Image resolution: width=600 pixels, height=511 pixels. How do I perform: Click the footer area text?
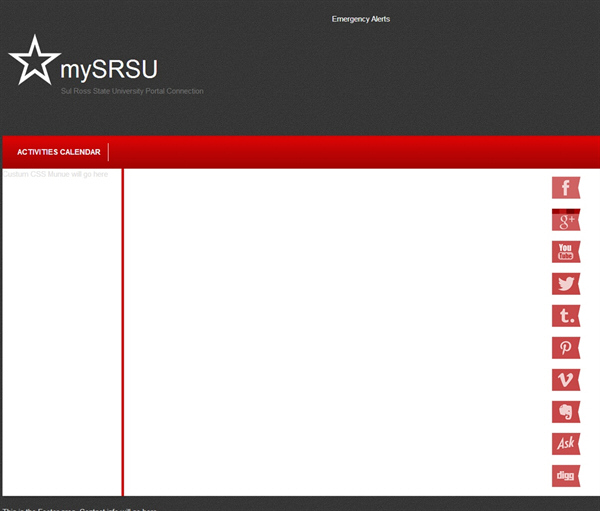(80, 508)
